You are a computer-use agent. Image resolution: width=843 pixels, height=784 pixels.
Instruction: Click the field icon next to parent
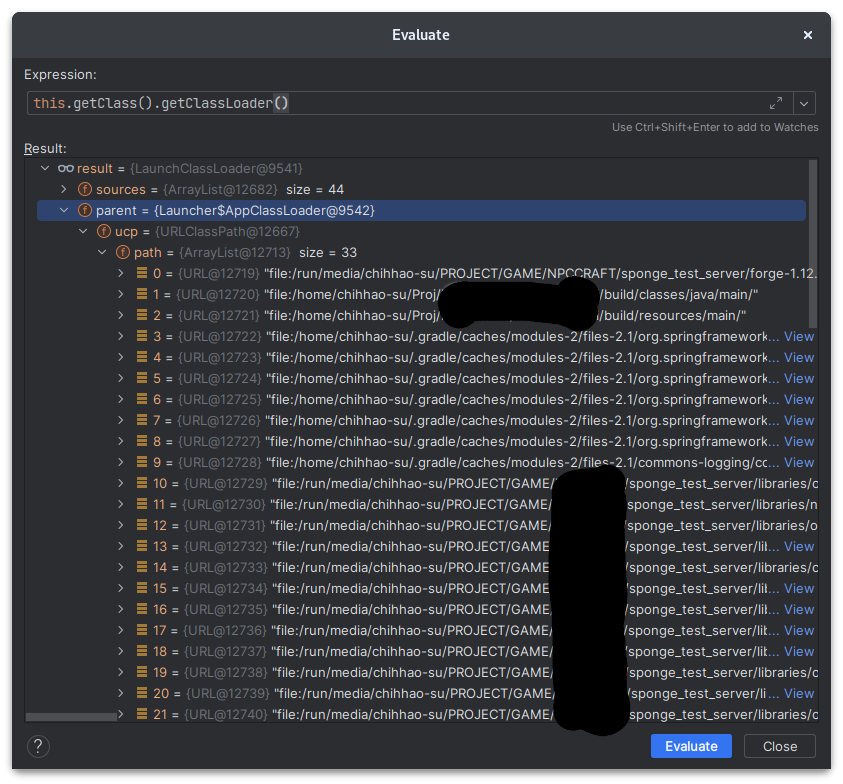pos(84,210)
